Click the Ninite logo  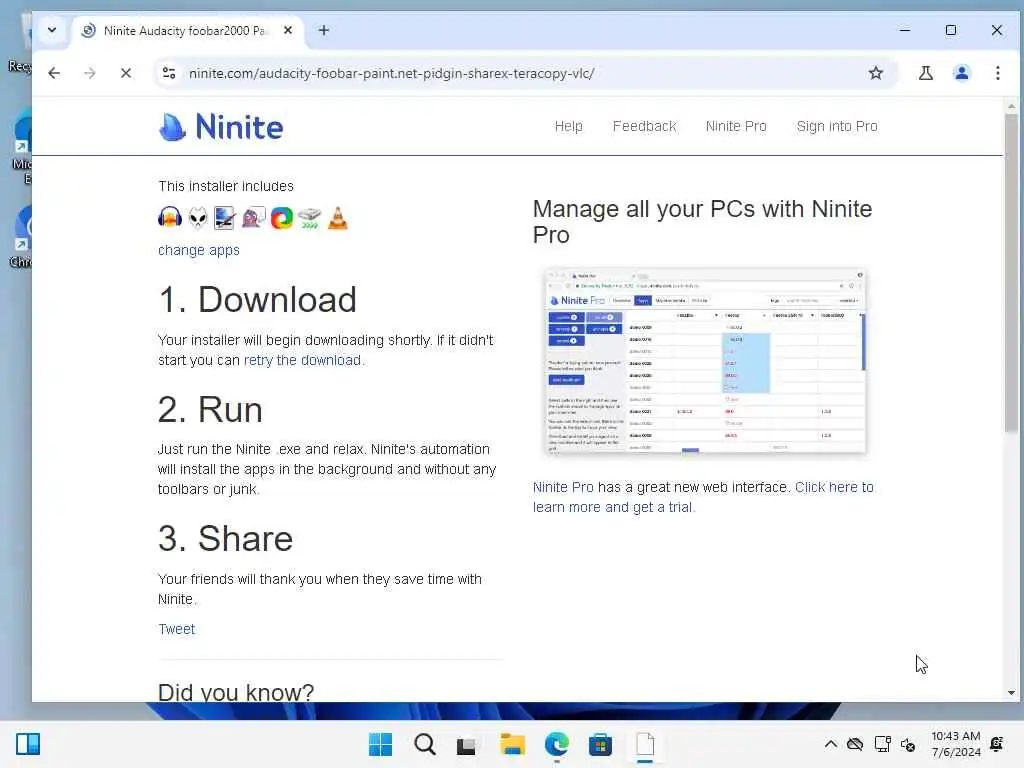[x=221, y=127]
